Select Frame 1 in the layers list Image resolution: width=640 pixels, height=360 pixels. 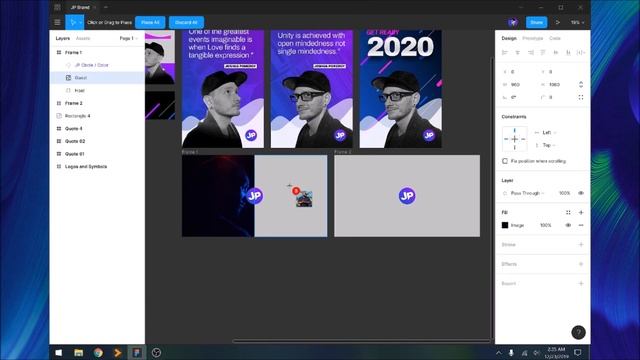coord(97,53)
